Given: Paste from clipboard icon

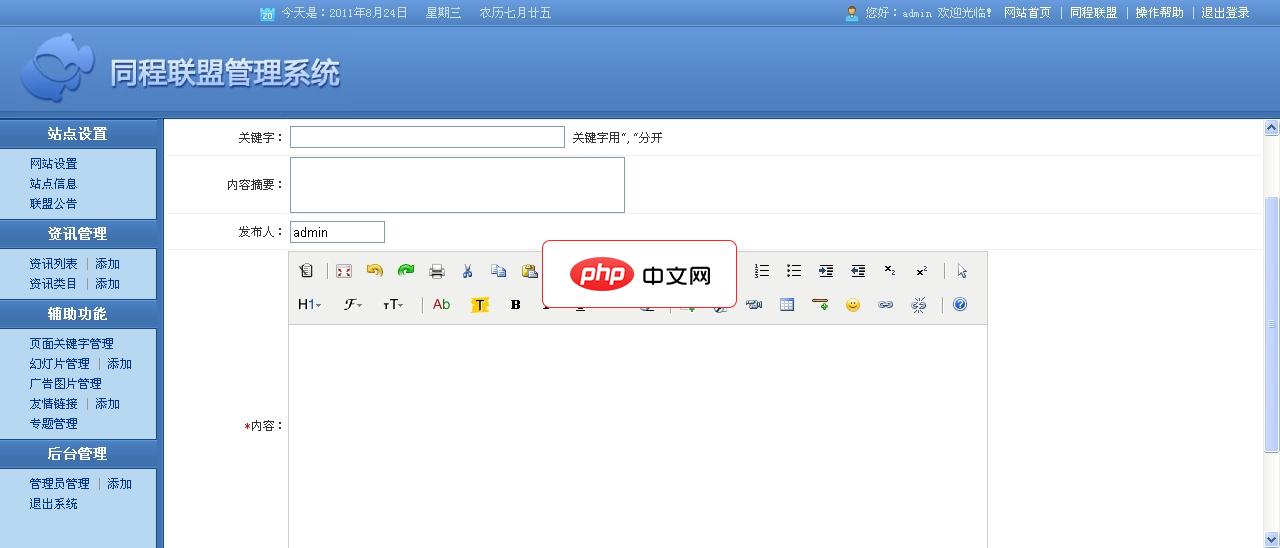Looking at the screenshot, I should (x=529, y=271).
